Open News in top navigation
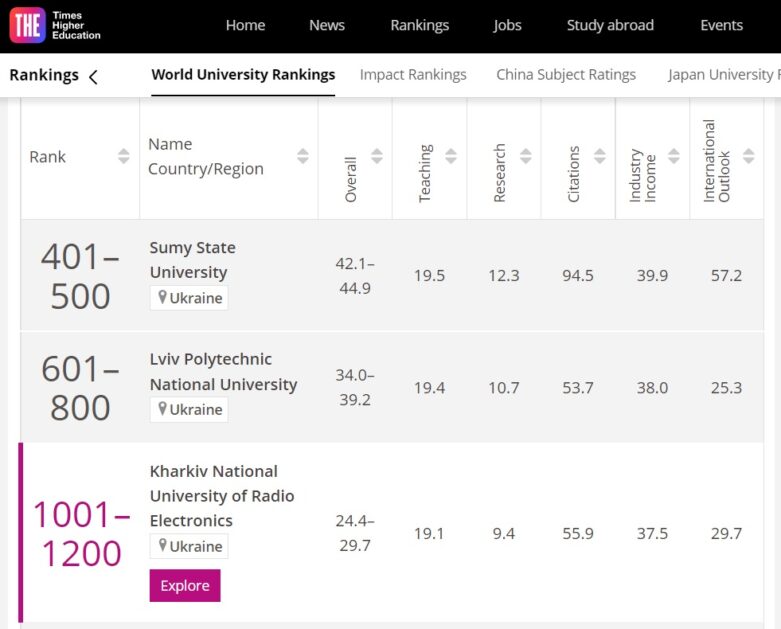The image size is (781, 629). pyautogui.click(x=327, y=25)
